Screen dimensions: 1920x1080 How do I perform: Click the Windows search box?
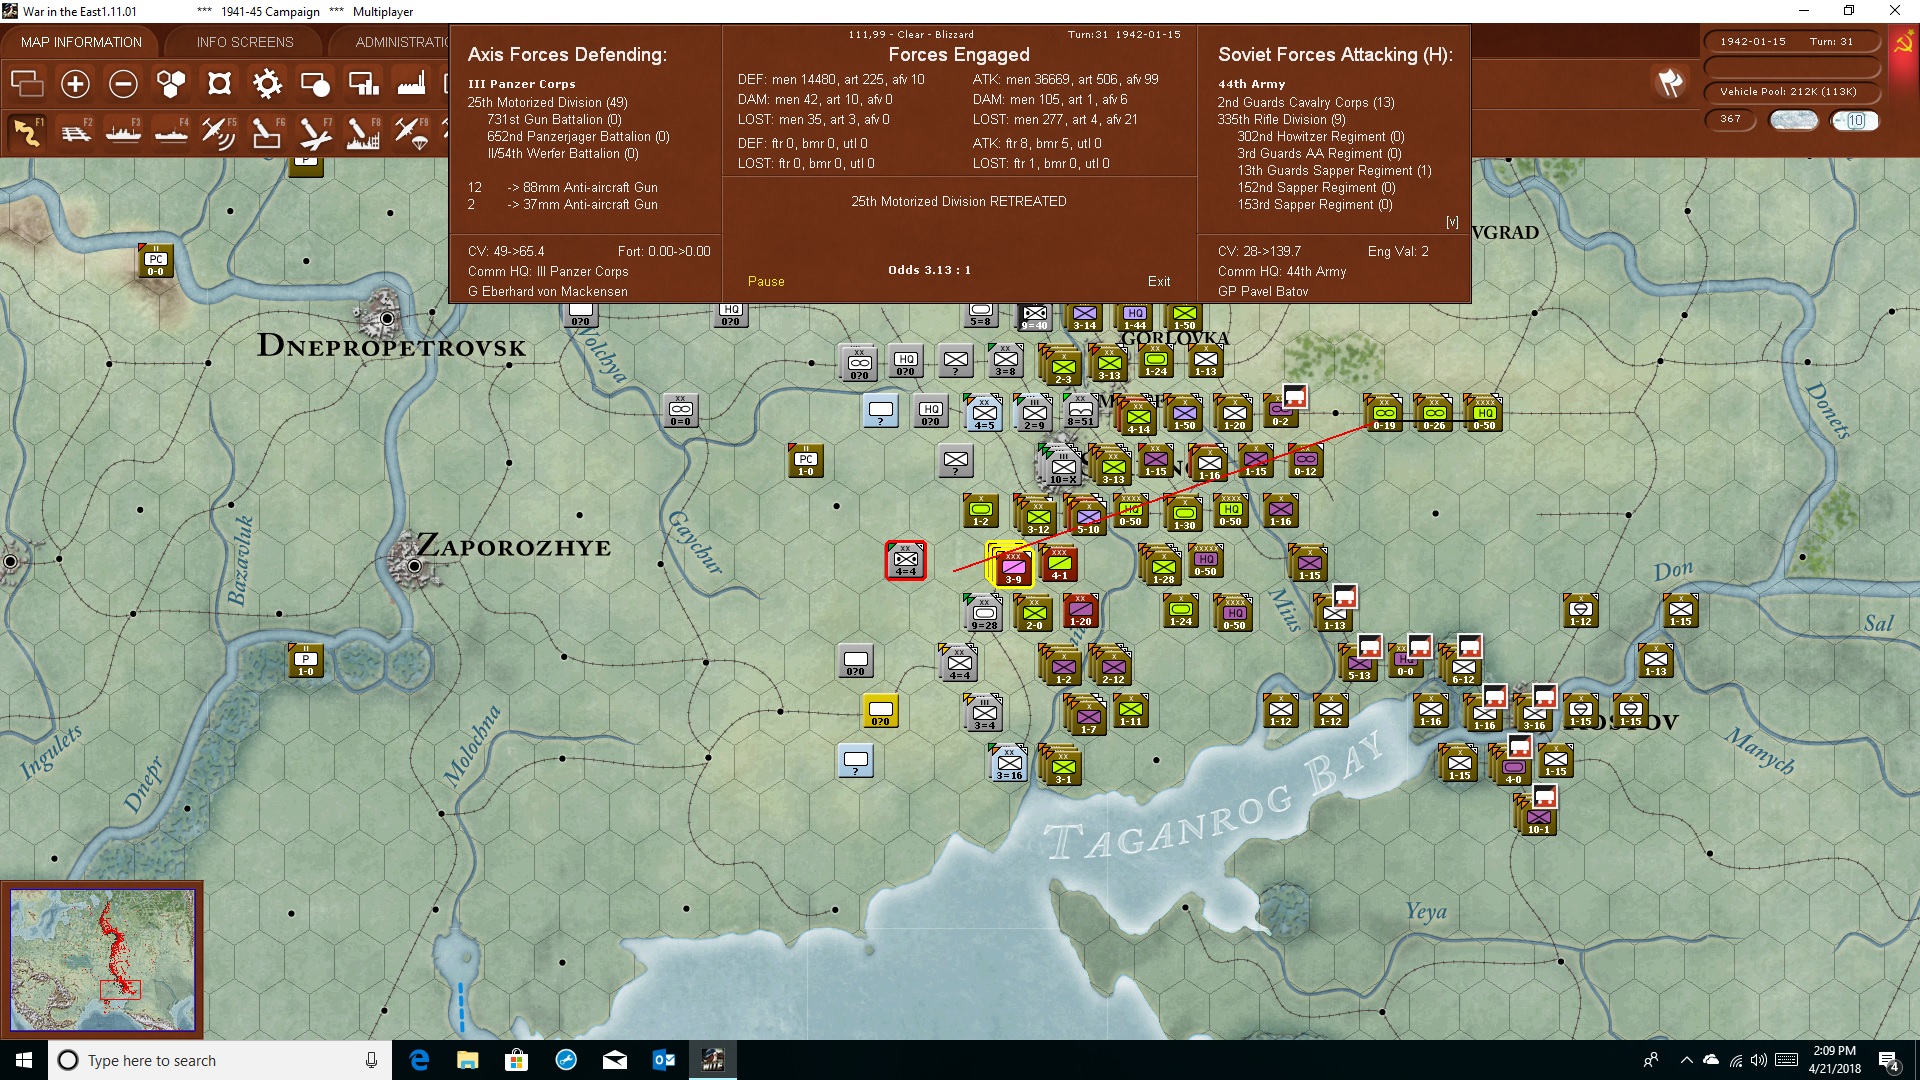coord(220,1060)
